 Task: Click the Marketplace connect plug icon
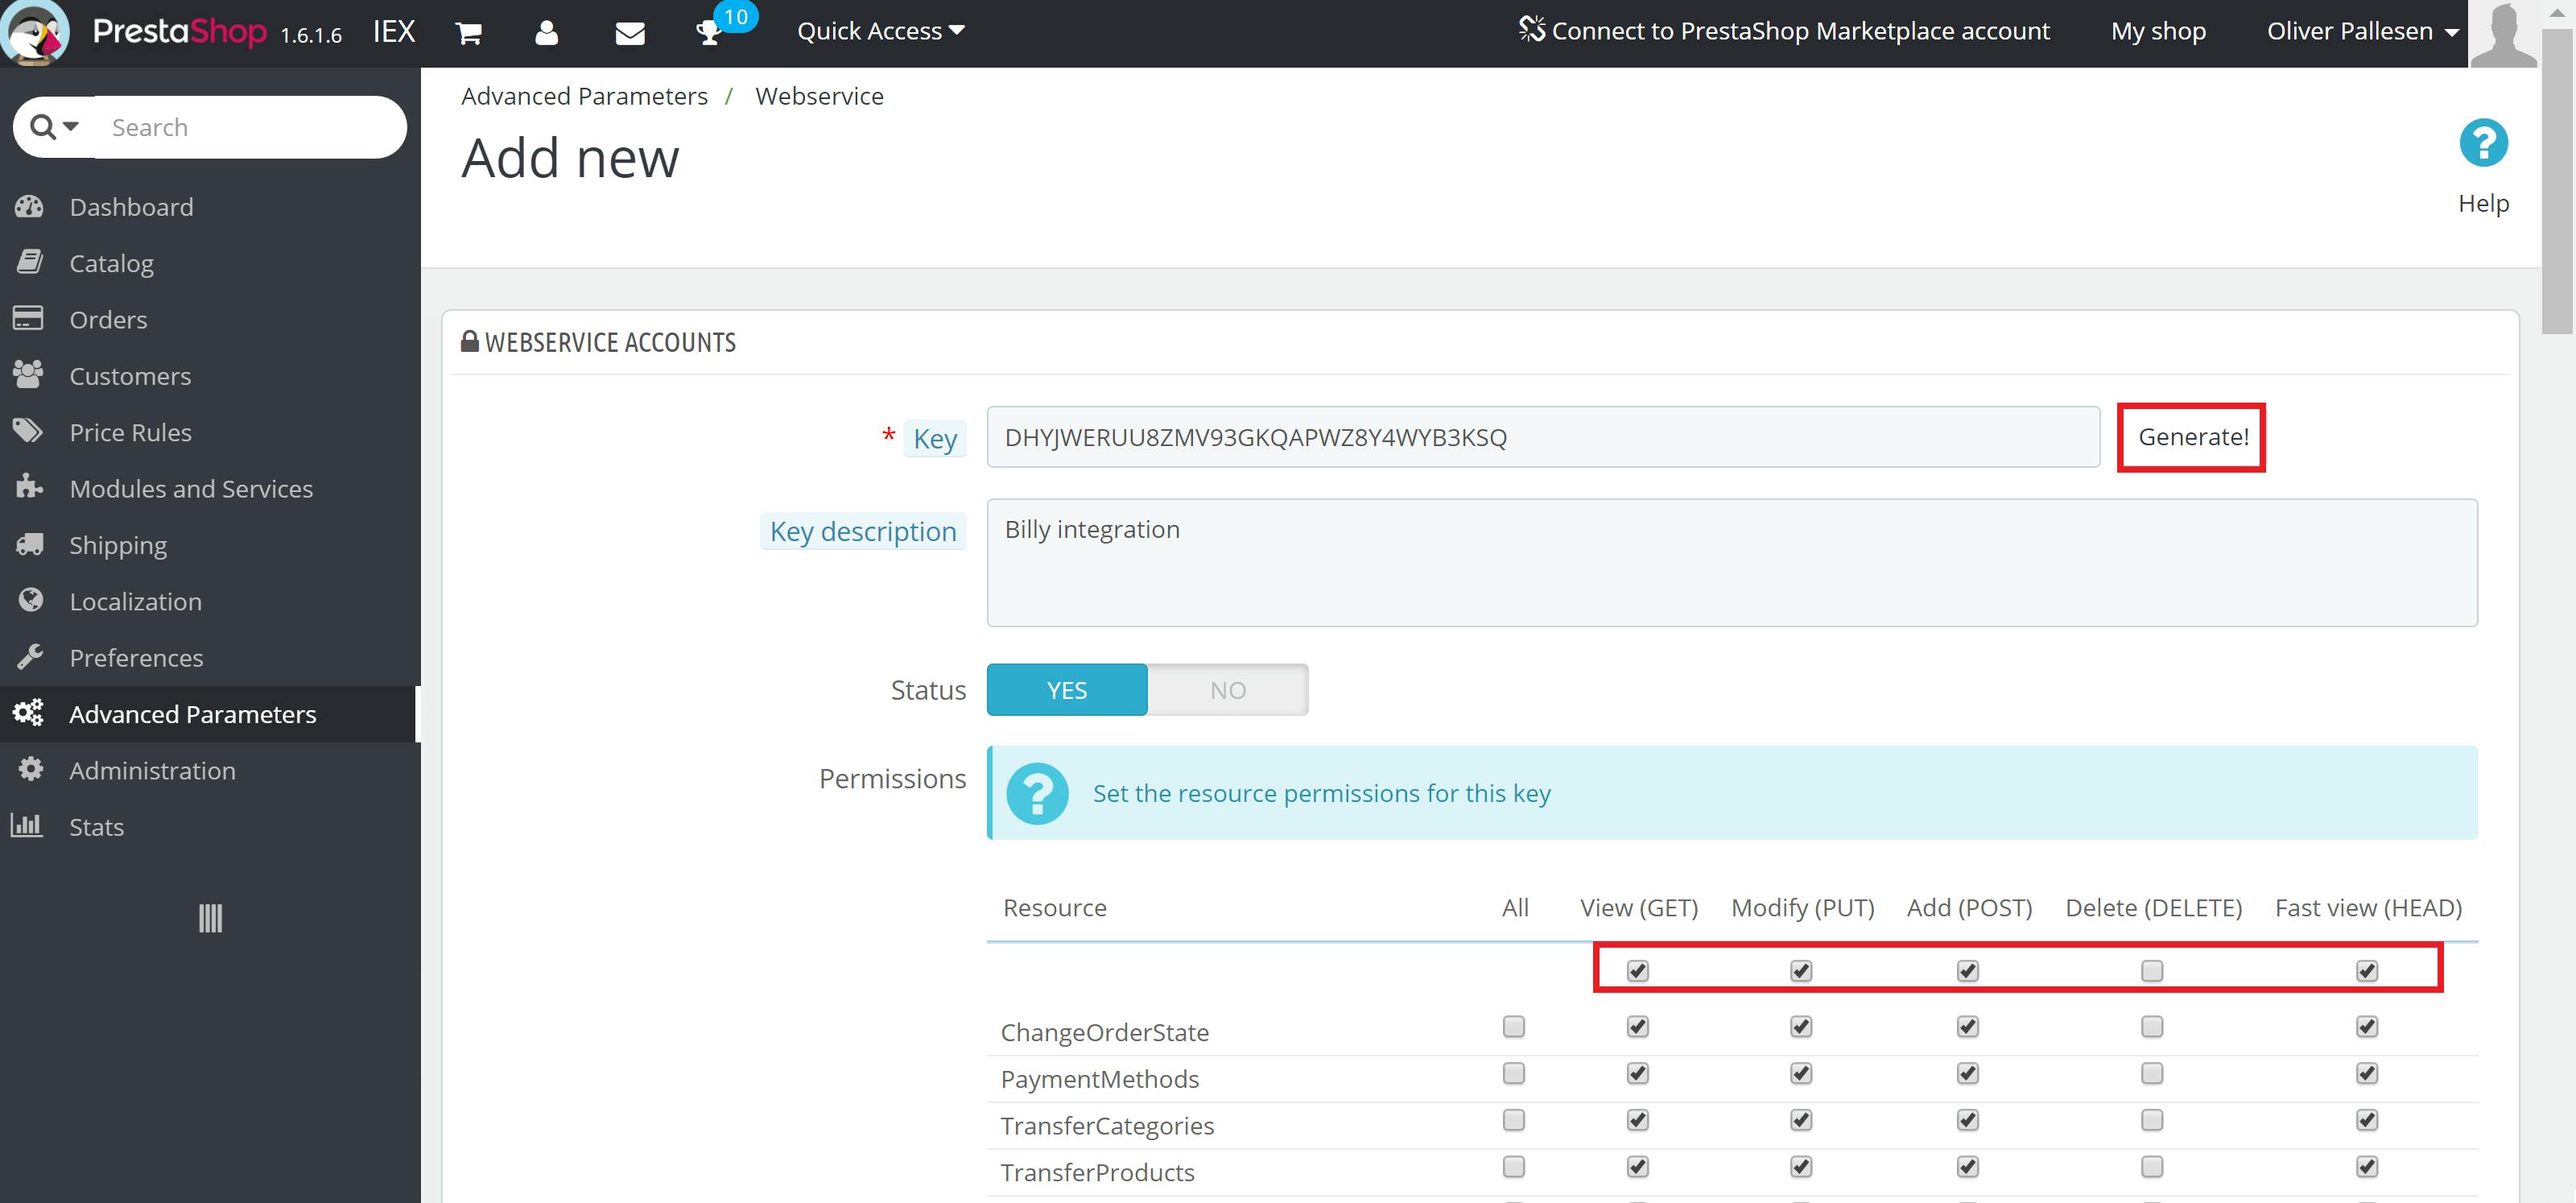tap(1531, 30)
